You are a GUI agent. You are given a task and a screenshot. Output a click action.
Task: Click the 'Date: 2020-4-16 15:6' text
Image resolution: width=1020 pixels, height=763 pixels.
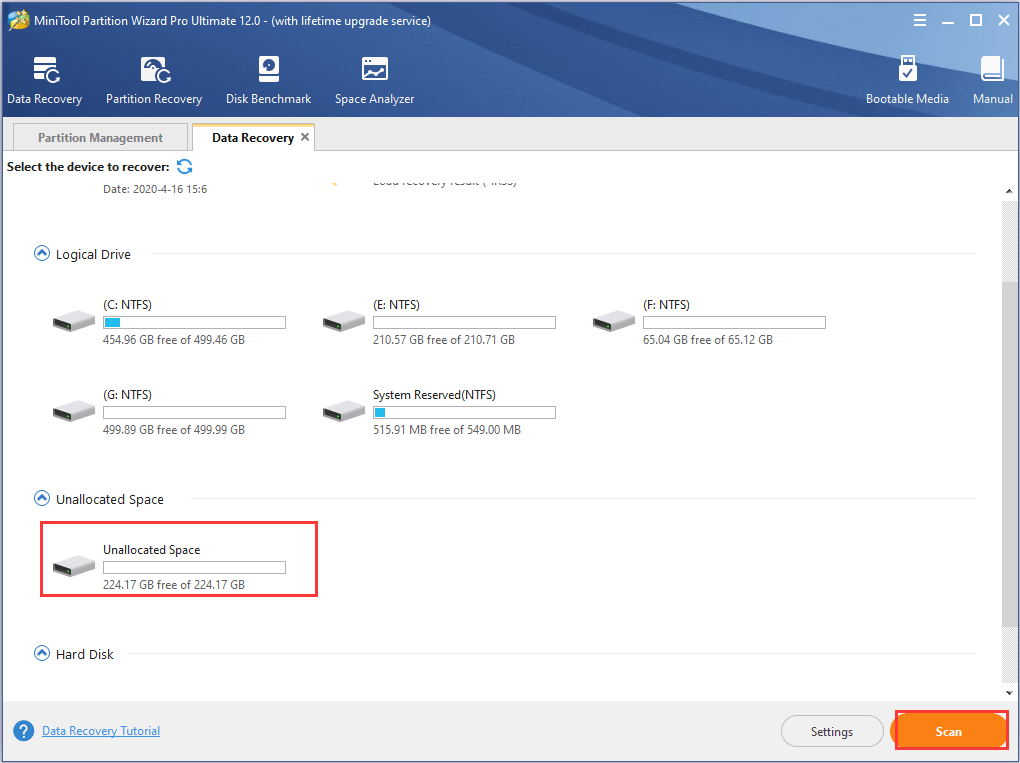coord(155,189)
